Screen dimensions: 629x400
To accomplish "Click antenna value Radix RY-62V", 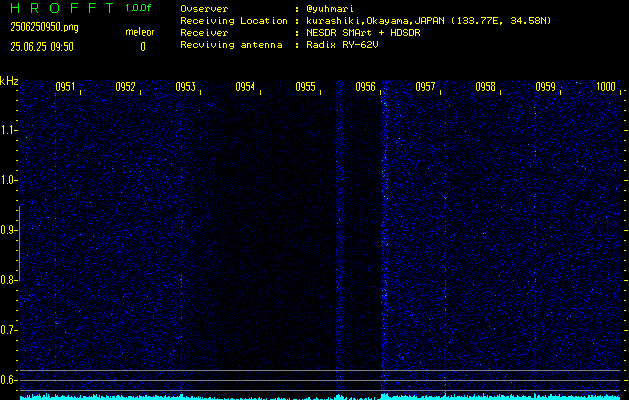I will (x=342, y=45).
